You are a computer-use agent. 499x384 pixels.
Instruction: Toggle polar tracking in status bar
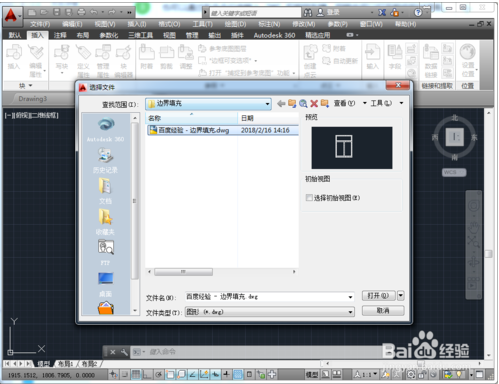(158, 375)
